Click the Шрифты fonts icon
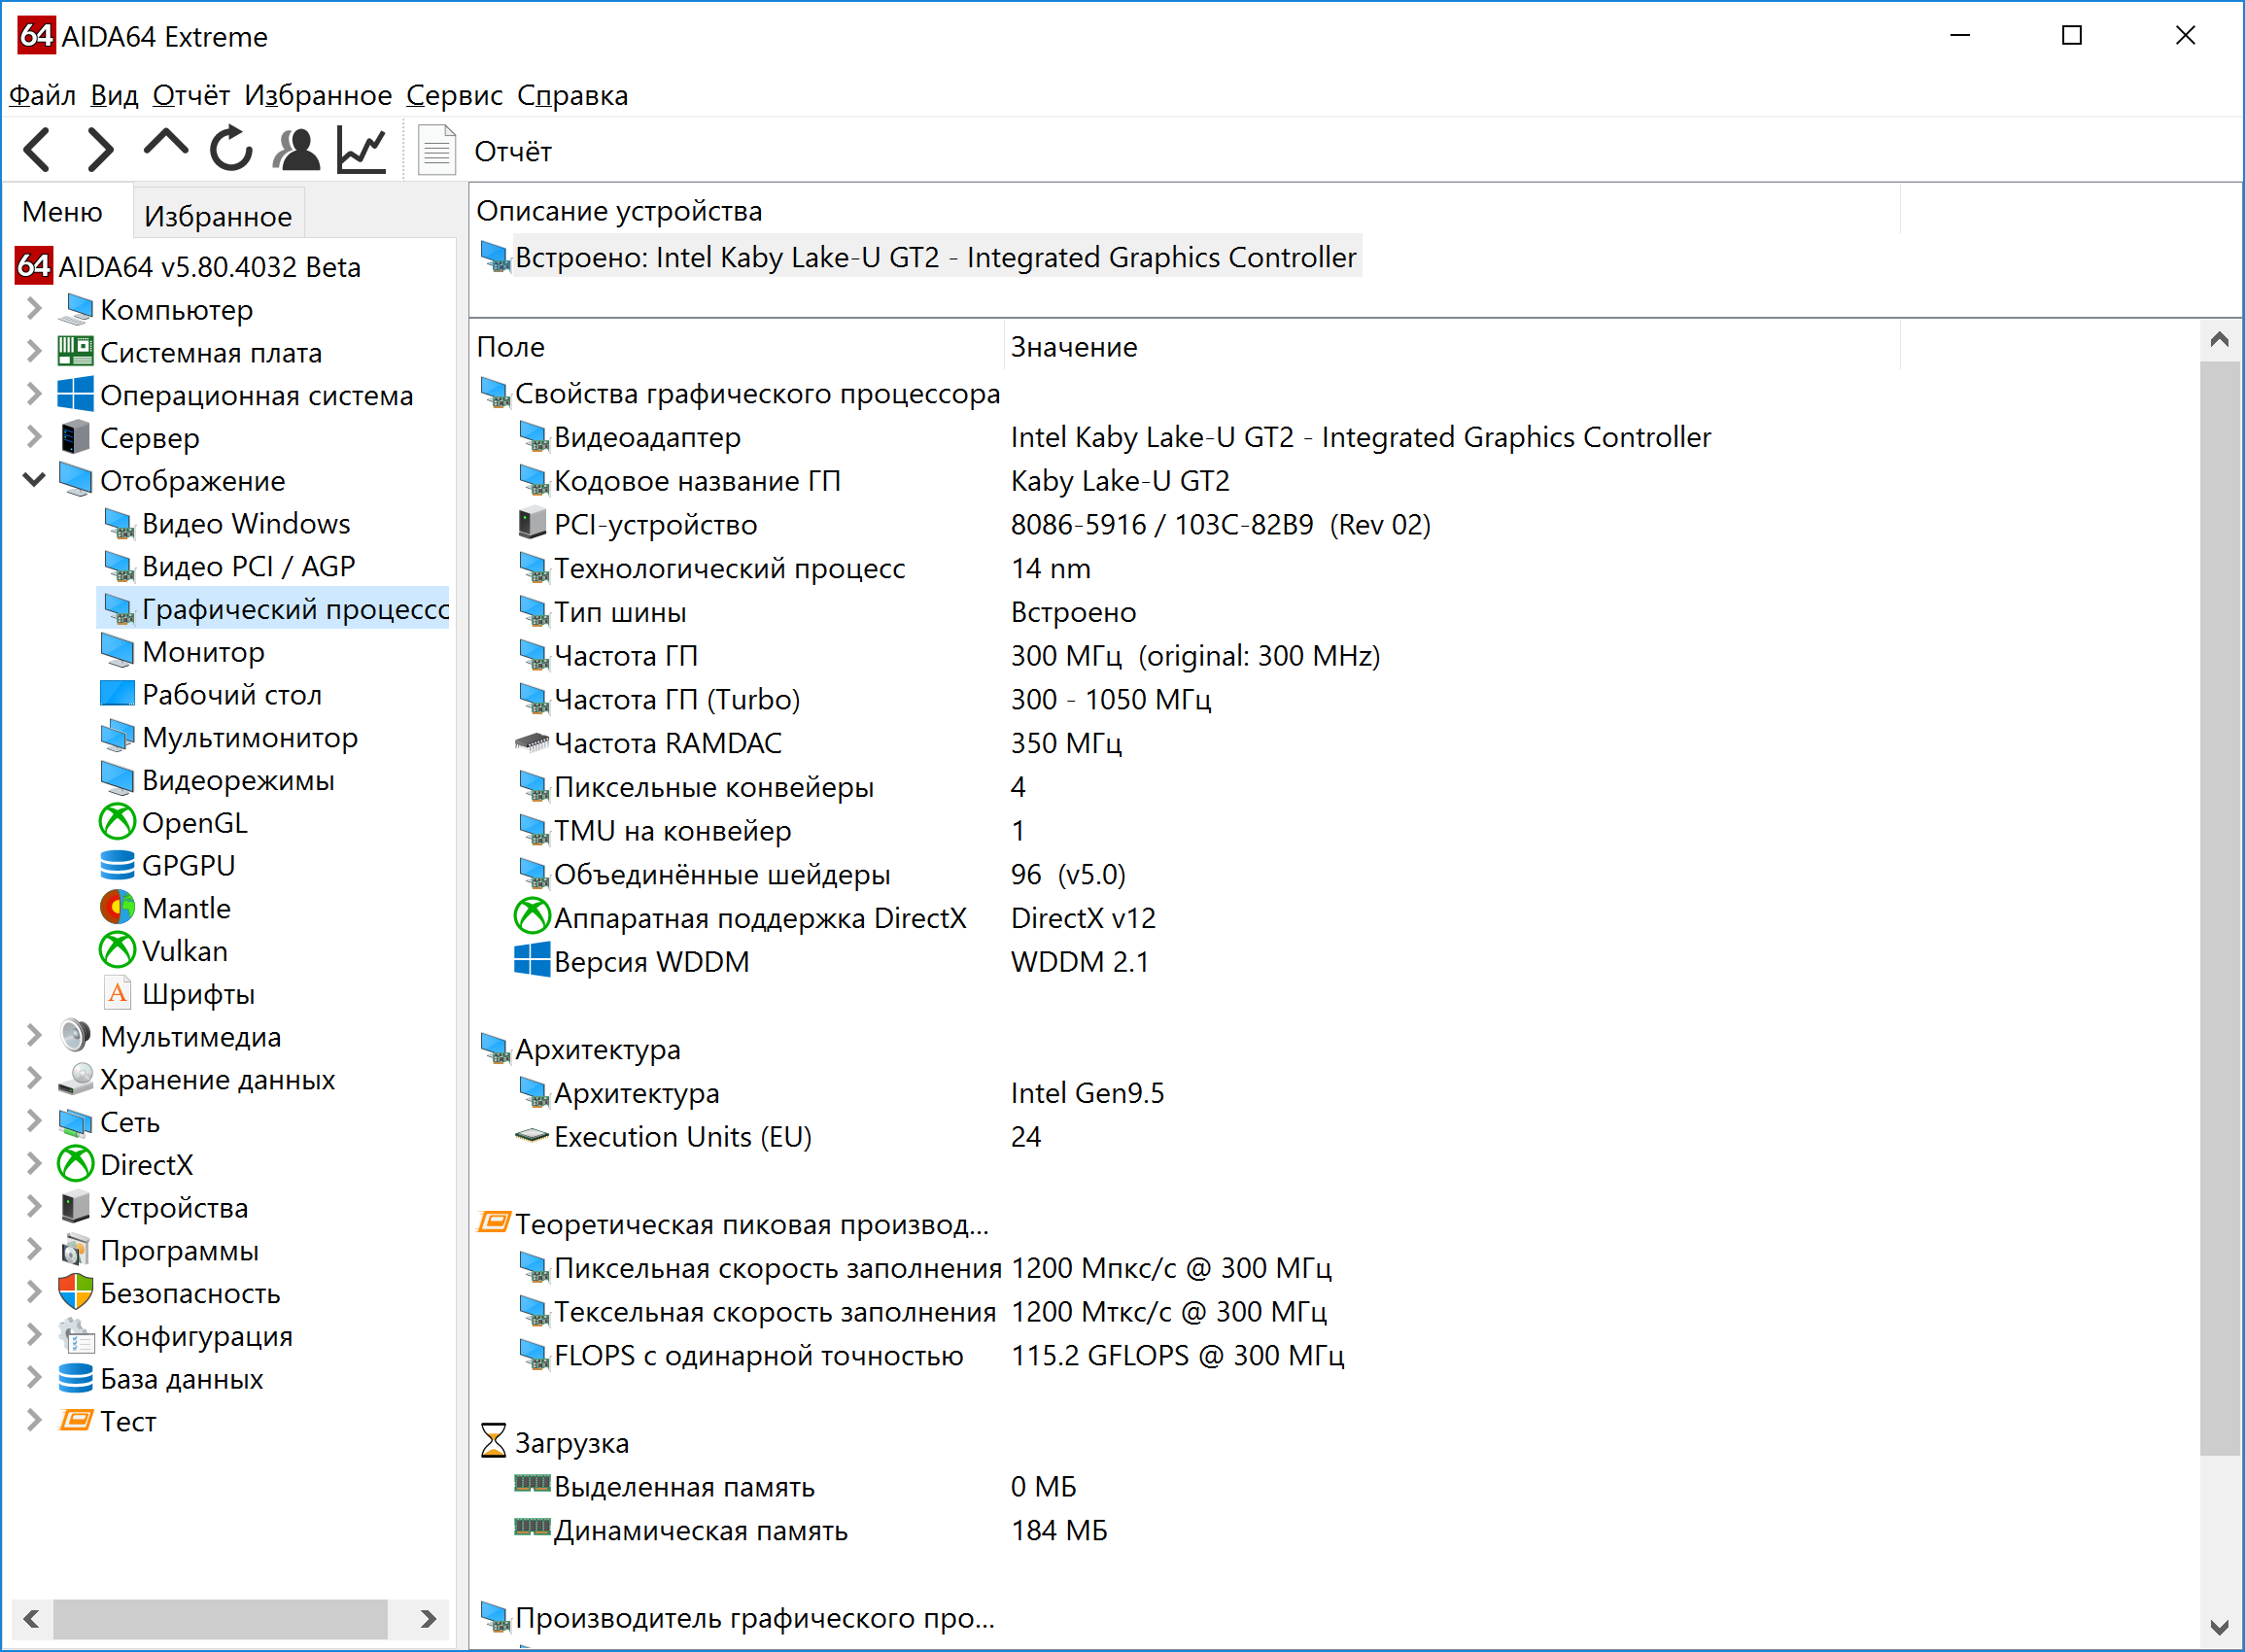The image size is (2245, 1652). (x=117, y=994)
